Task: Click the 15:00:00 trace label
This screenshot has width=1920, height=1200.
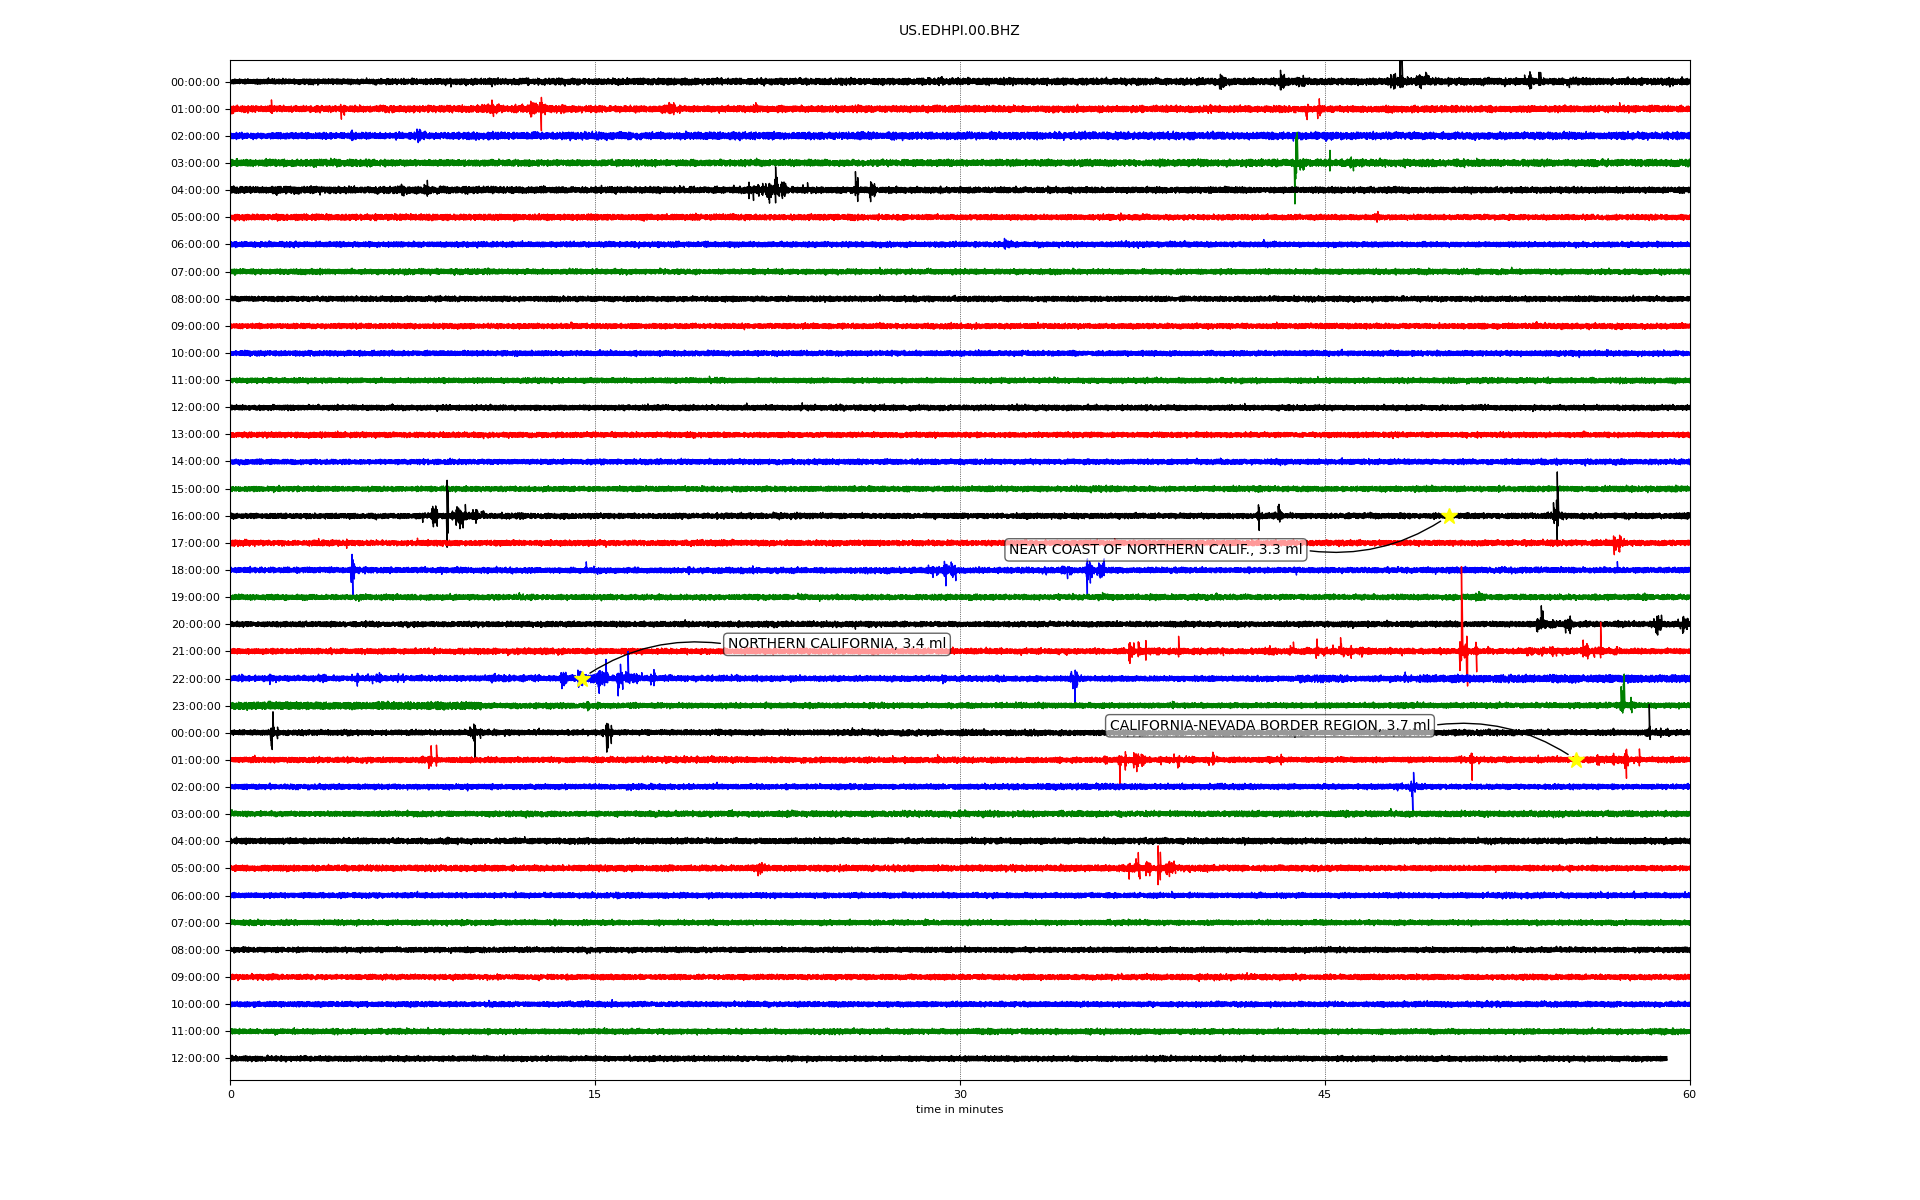Action: tap(195, 489)
